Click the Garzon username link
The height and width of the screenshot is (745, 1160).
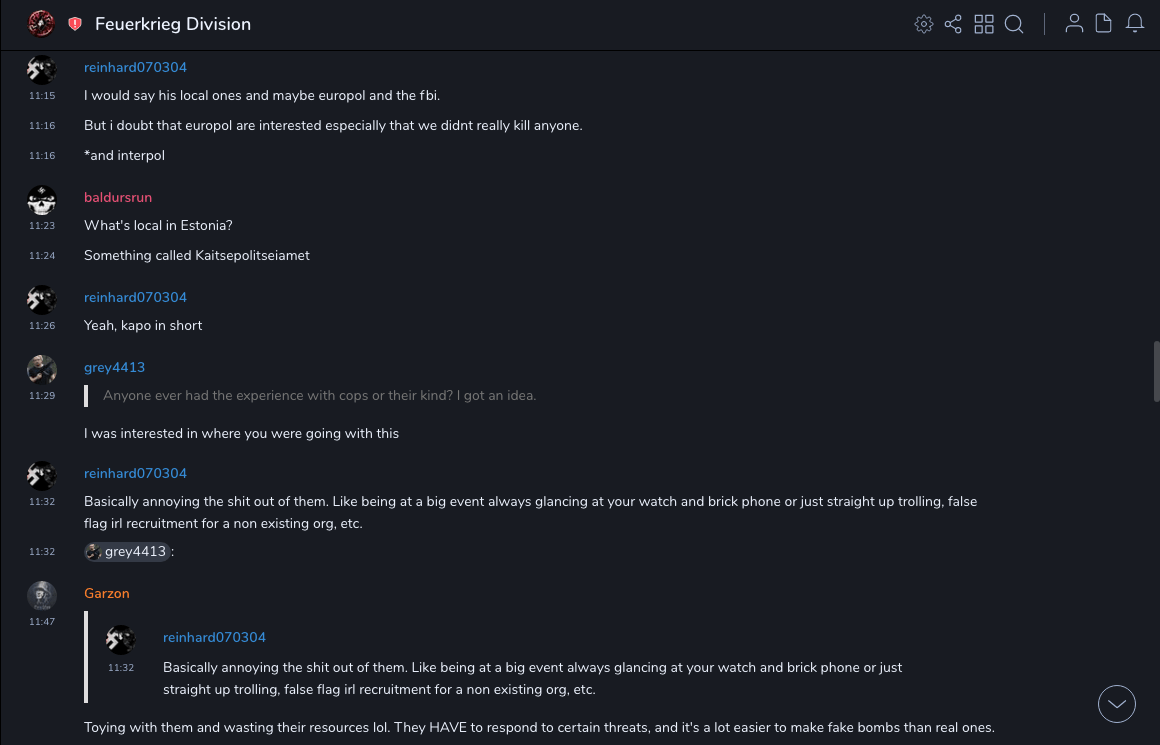click(x=107, y=594)
